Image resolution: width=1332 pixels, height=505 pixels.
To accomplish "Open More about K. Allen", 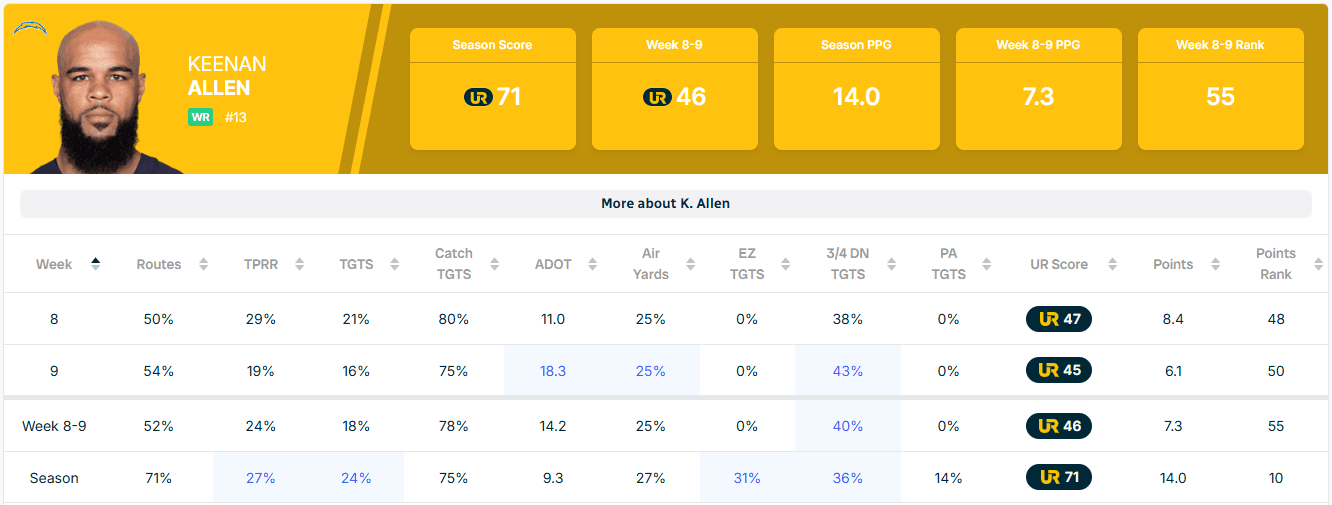I will coord(665,204).
